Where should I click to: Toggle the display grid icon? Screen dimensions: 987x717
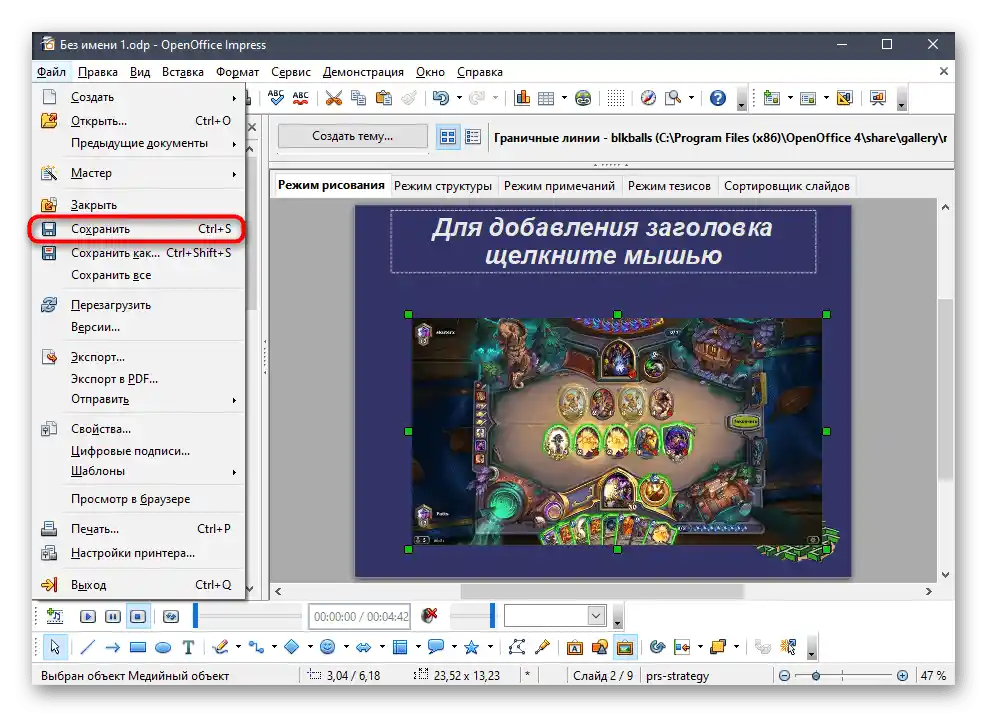[616, 98]
